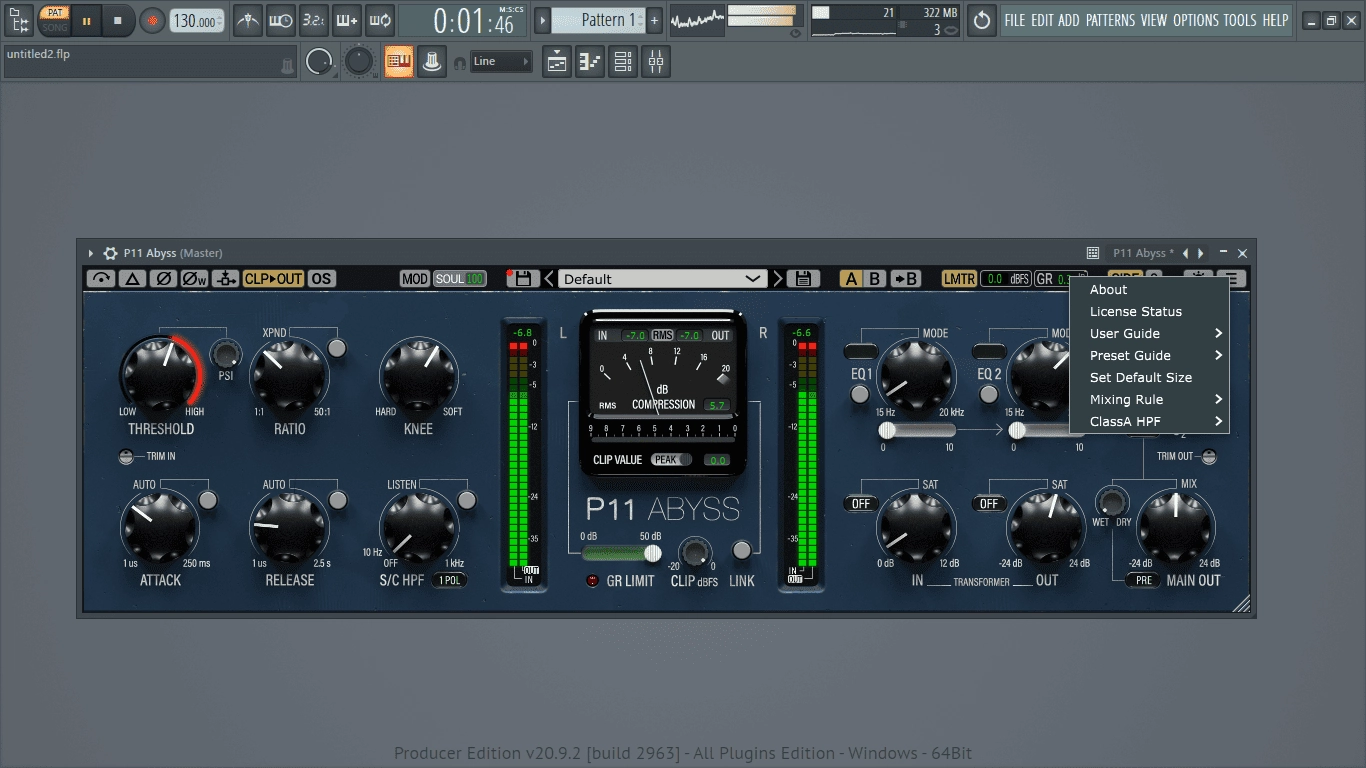This screenshot has height=768, width=1366.
Task: Adjust the GR LIMIT green slider
Action: [x=622, y=553]
